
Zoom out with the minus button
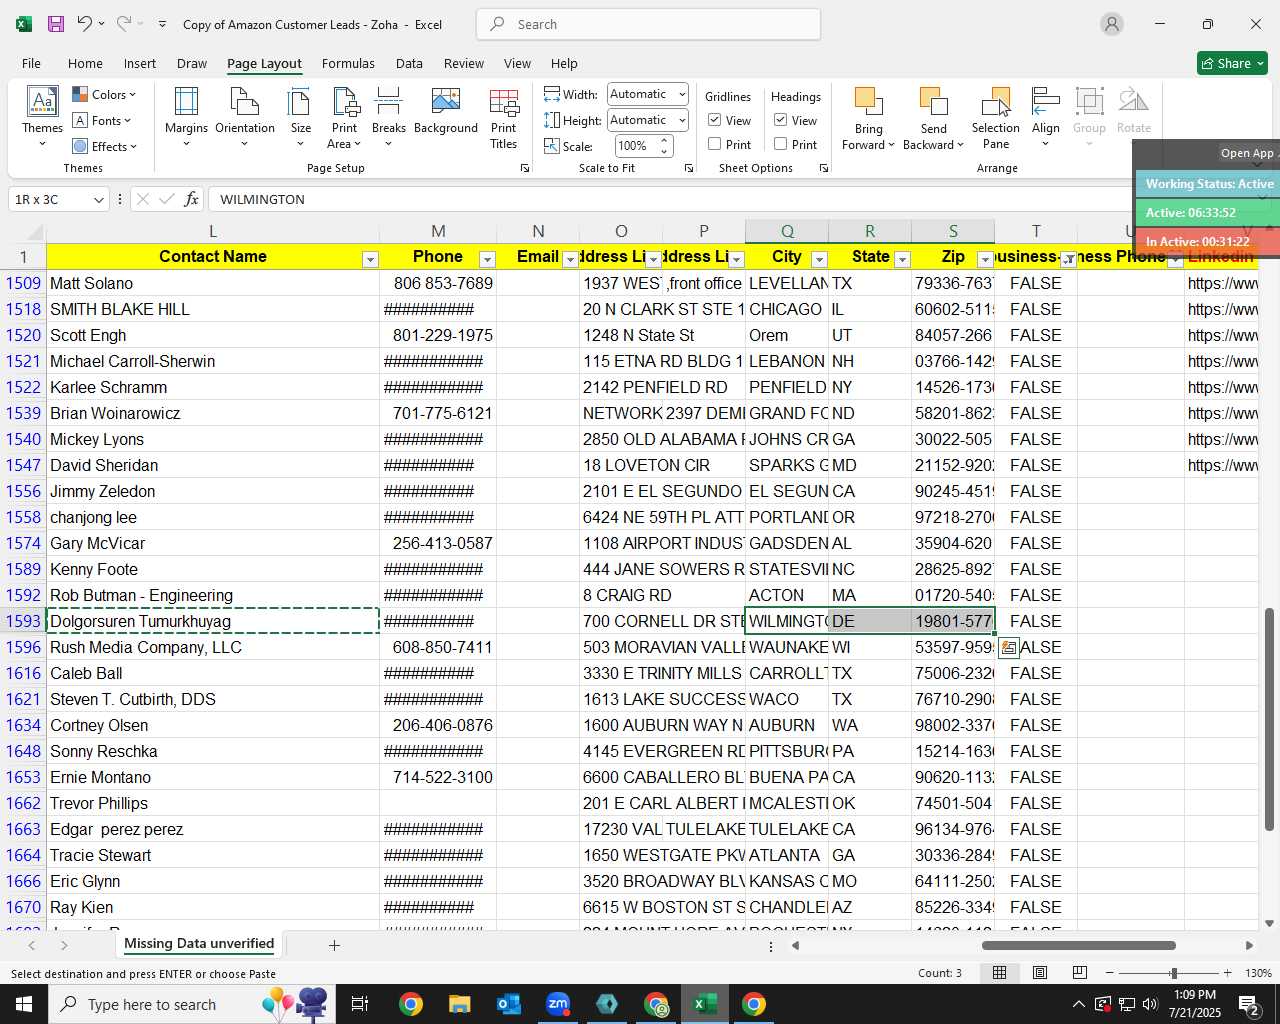(1109, 973)
